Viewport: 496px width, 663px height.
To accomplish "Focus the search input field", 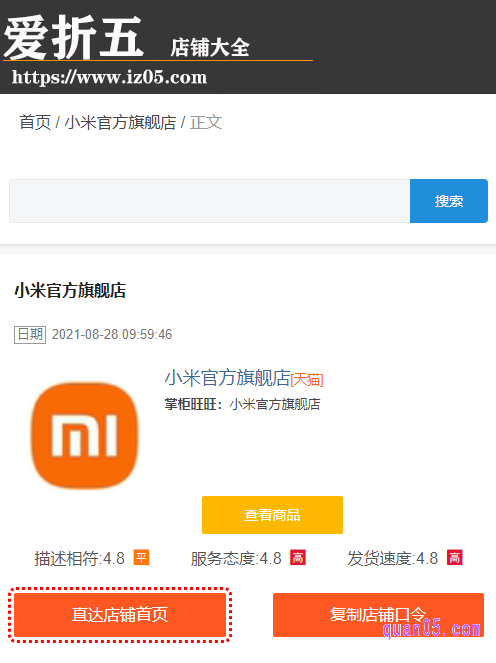I will coord(210,201).
